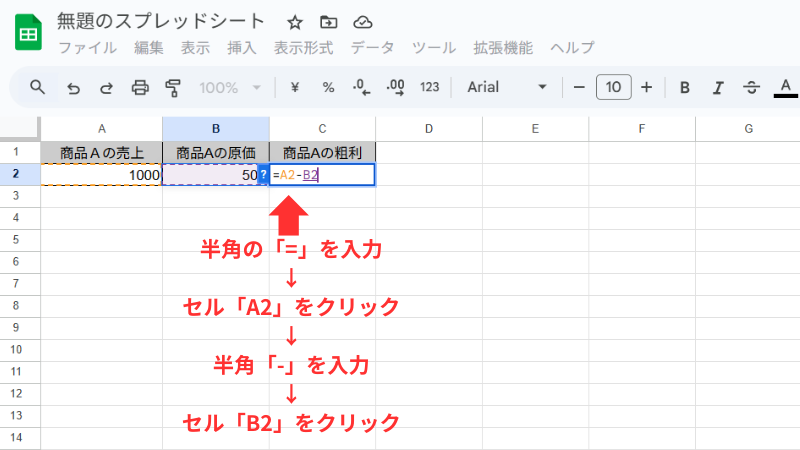
Task: Select column G header
Action: pos(748,129)
